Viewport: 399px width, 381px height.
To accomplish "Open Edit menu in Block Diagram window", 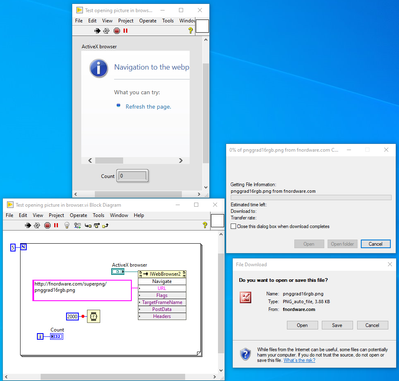I will [23, 215].
